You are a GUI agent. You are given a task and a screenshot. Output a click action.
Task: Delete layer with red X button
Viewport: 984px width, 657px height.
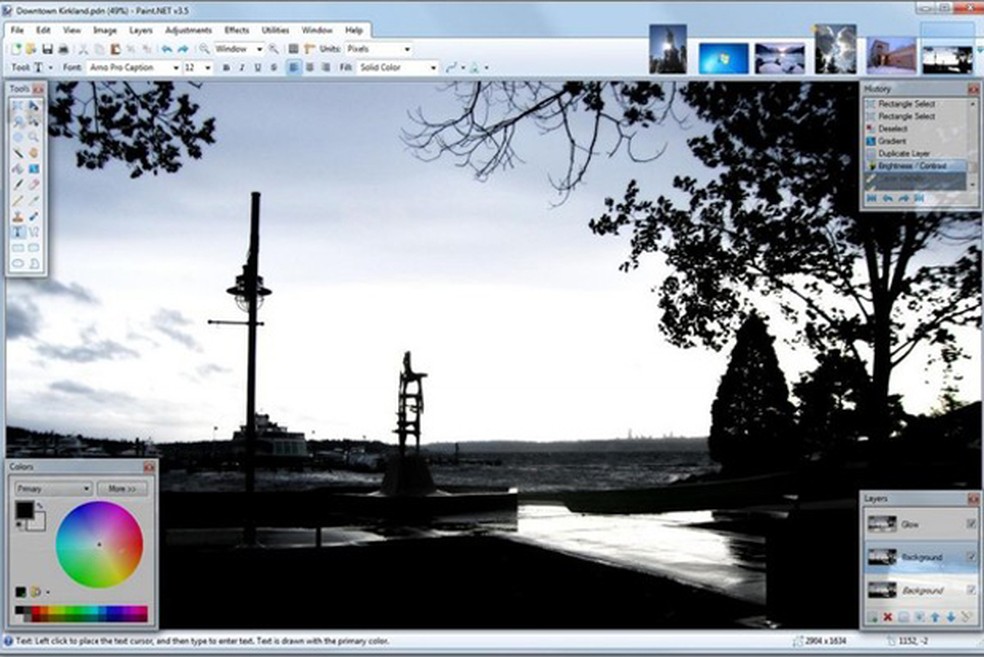pyautogui.click(x=887, y=617)
